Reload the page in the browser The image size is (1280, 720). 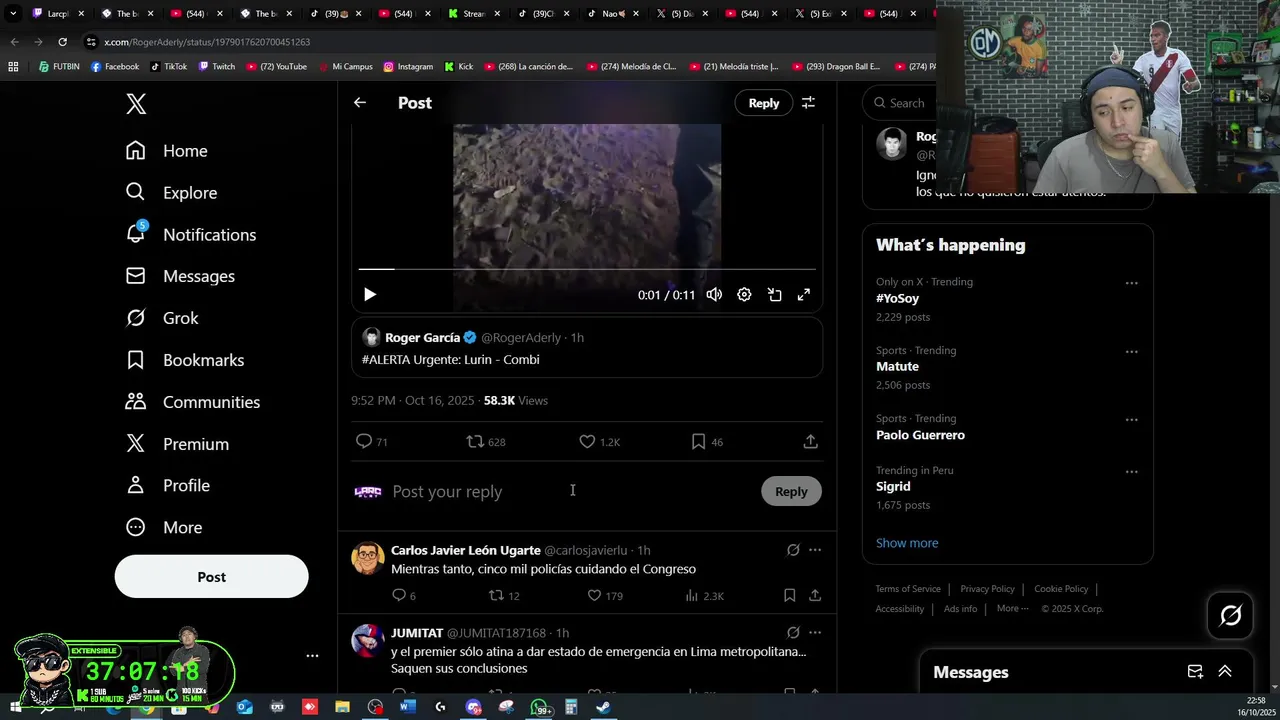click(62, 42)
